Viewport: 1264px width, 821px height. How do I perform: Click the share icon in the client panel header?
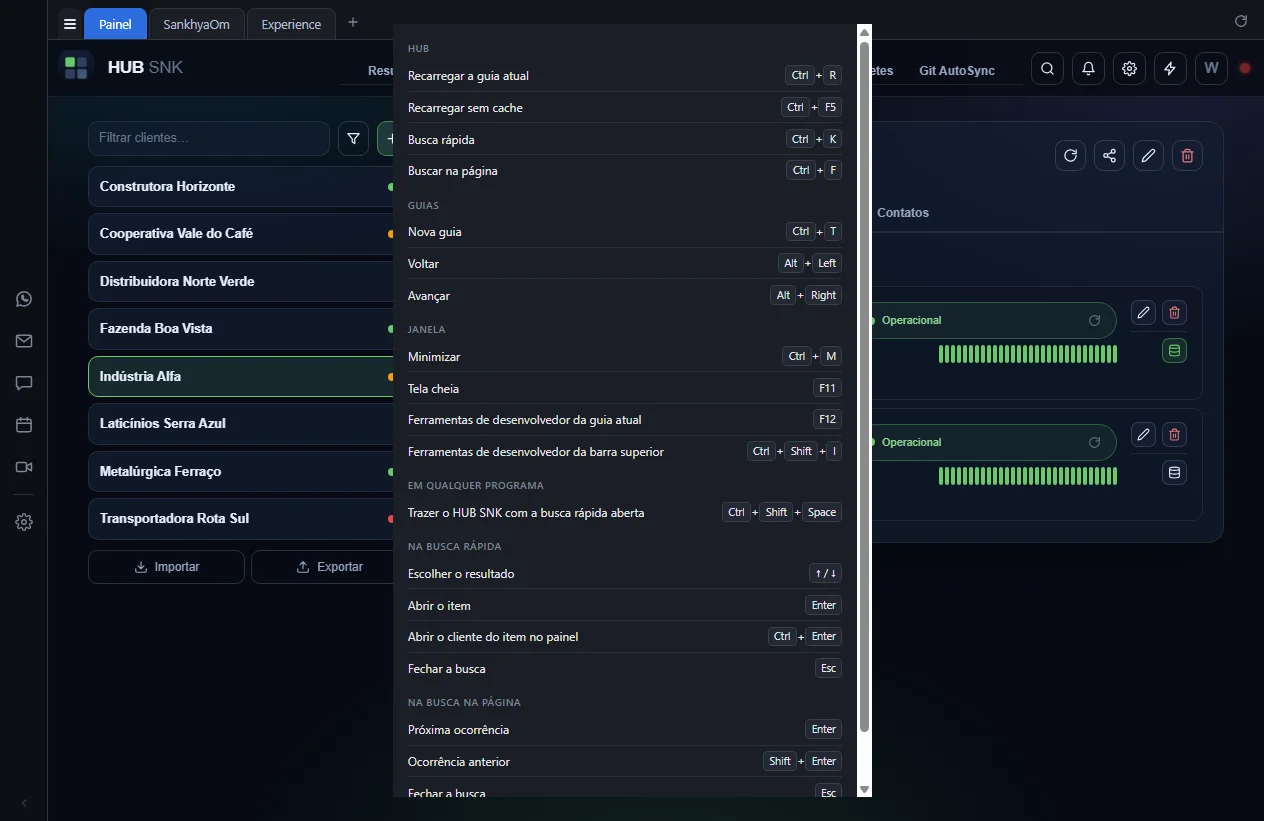coord(1109,155)
